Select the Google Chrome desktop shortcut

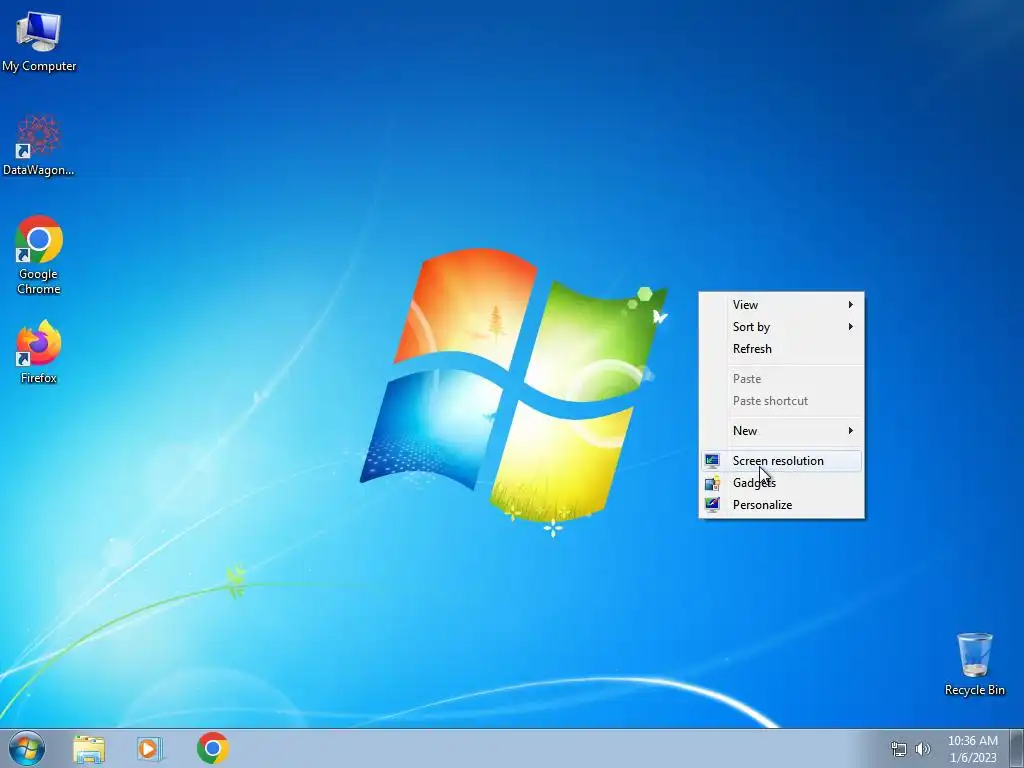[x=39, y=255]
